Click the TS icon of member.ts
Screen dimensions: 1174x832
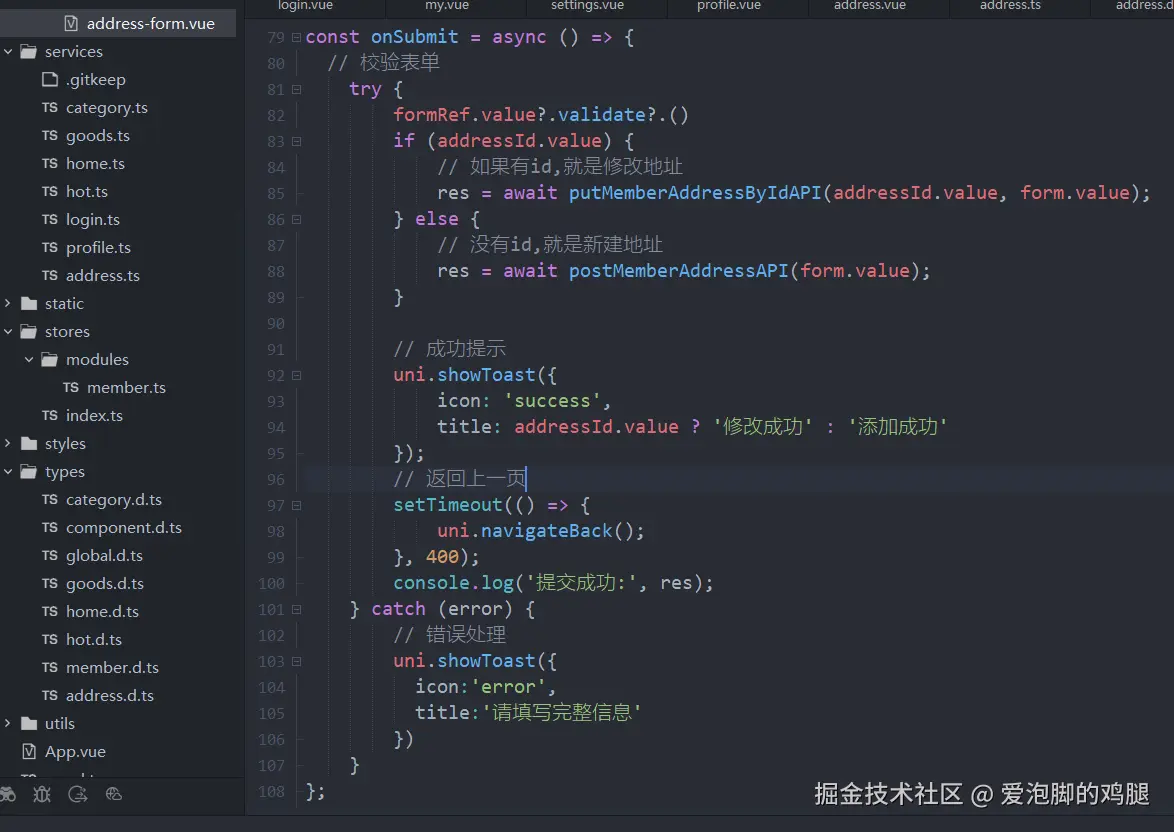coord(71,387)
